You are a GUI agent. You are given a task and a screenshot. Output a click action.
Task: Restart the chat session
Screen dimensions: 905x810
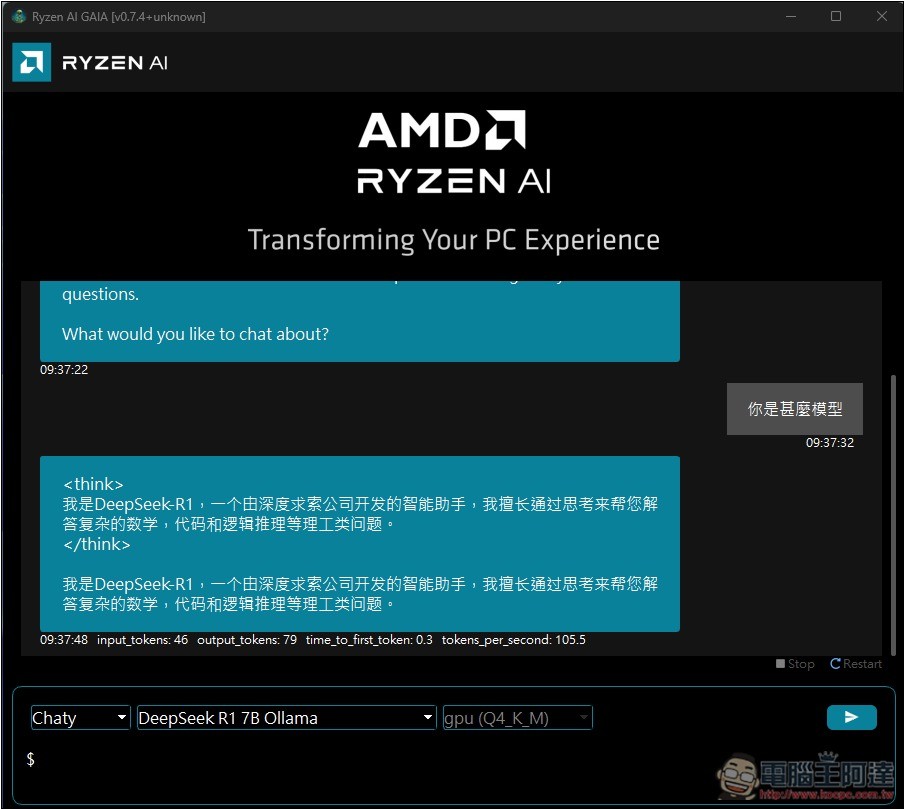(856, 664)
